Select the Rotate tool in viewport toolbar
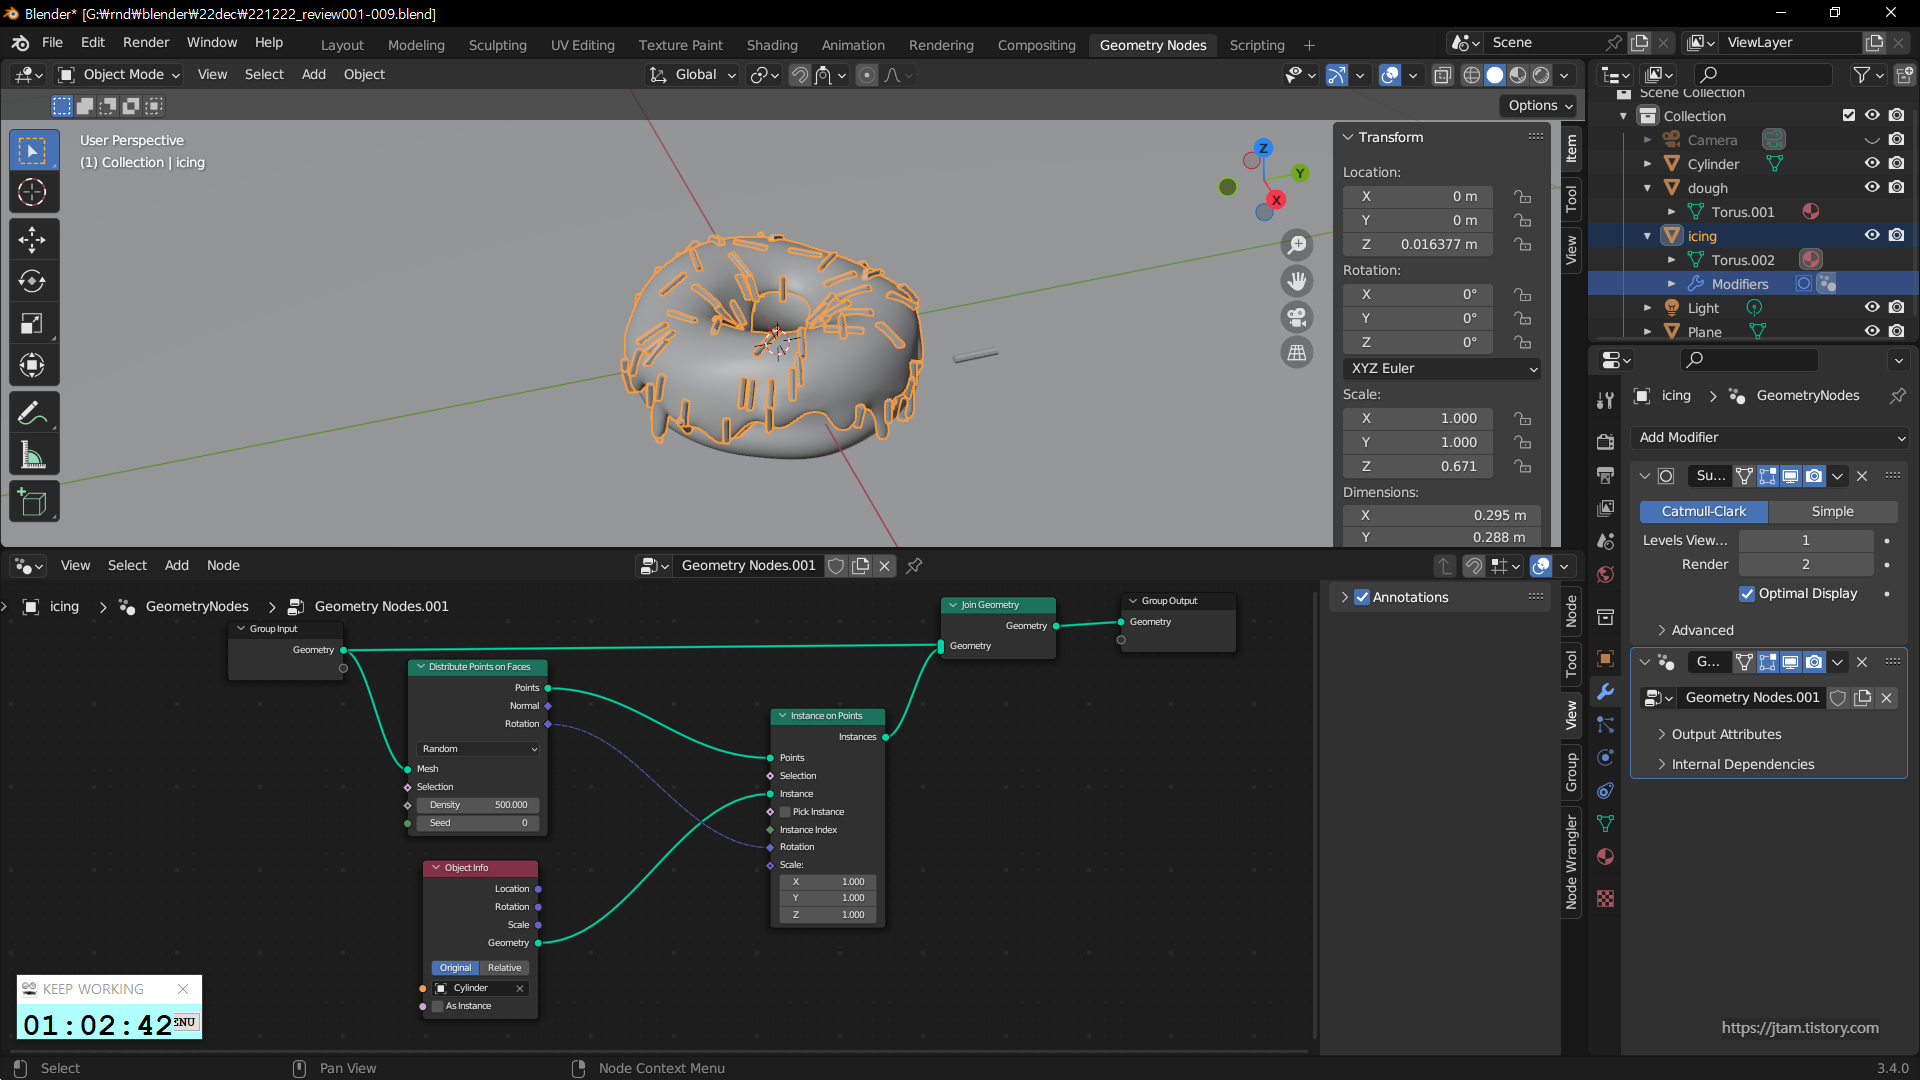 click(x=32, y=281)
